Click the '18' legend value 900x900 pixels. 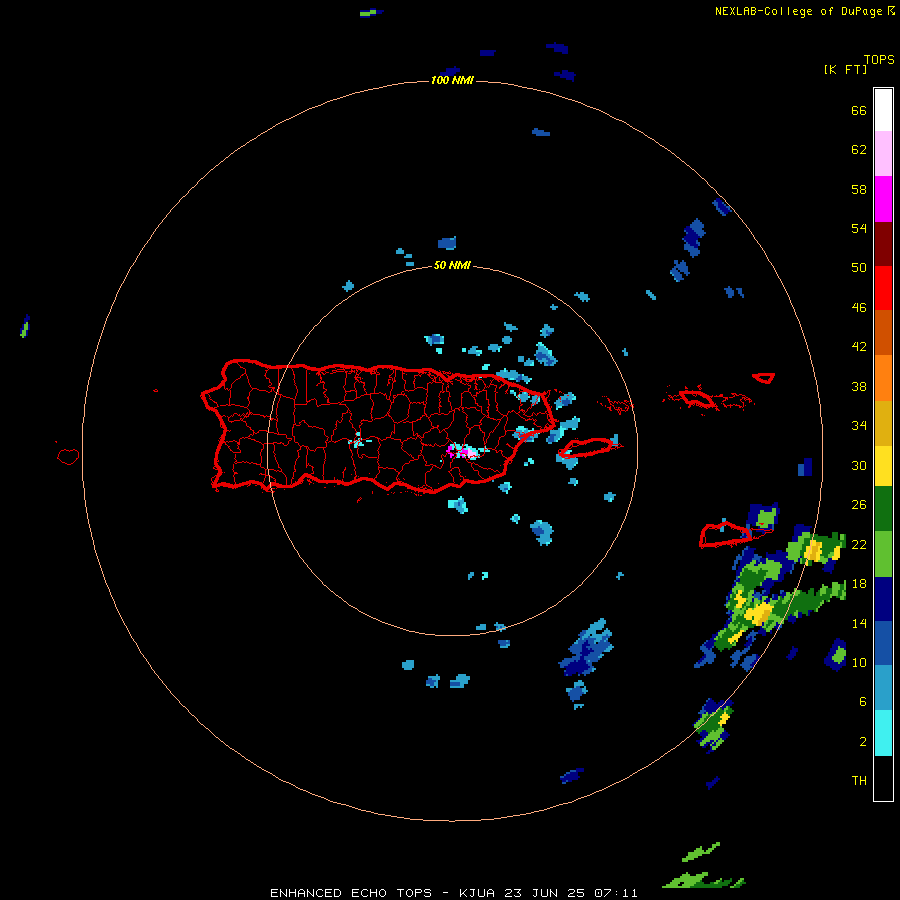click(x=859, y=584)
